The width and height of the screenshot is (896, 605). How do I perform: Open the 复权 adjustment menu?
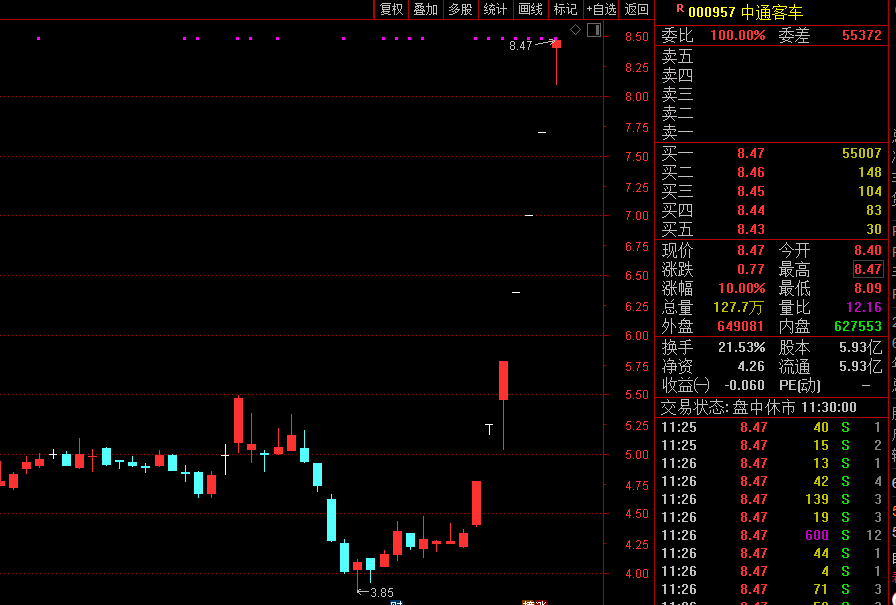point(391,10)
